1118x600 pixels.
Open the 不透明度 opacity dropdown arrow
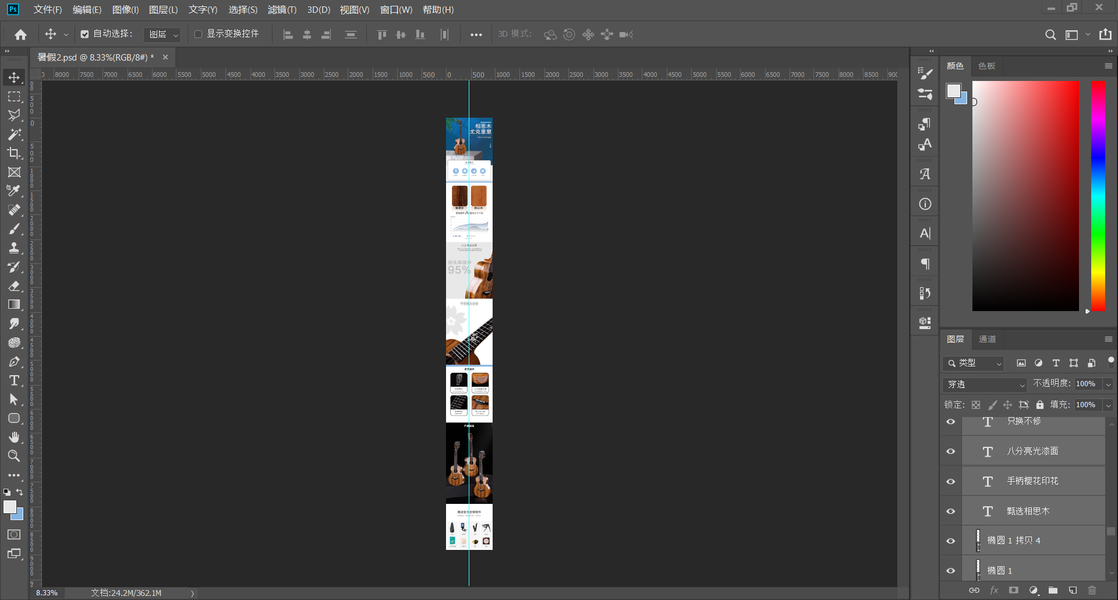click(1108, 384)
